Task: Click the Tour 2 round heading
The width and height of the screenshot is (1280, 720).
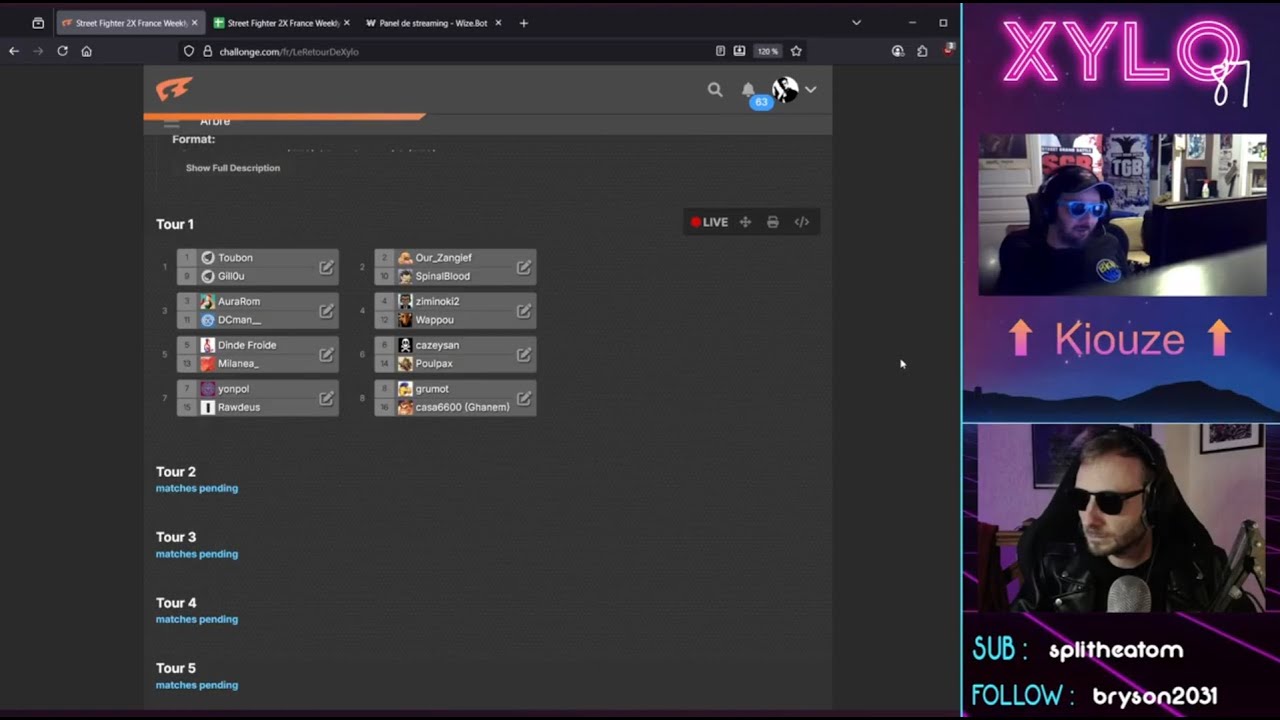Action: [176, 472]
